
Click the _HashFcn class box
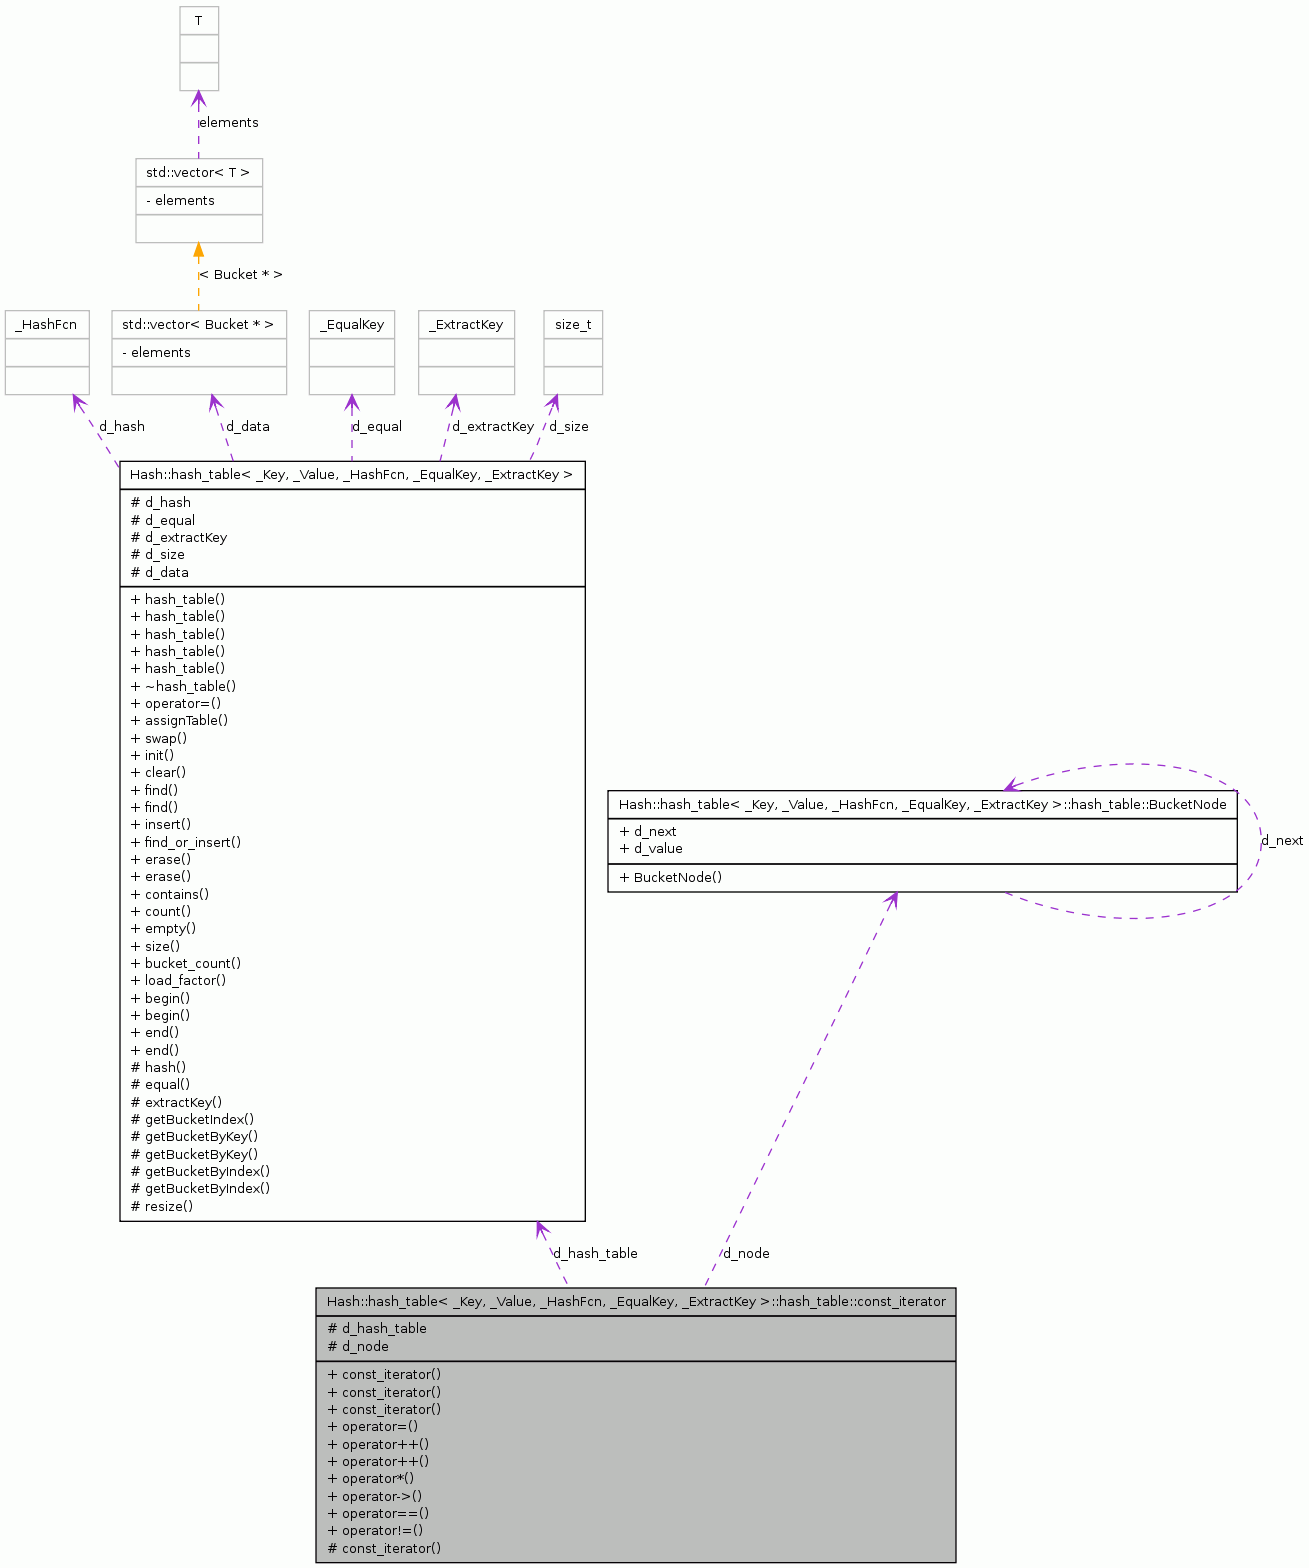click(x=46, y=325)
